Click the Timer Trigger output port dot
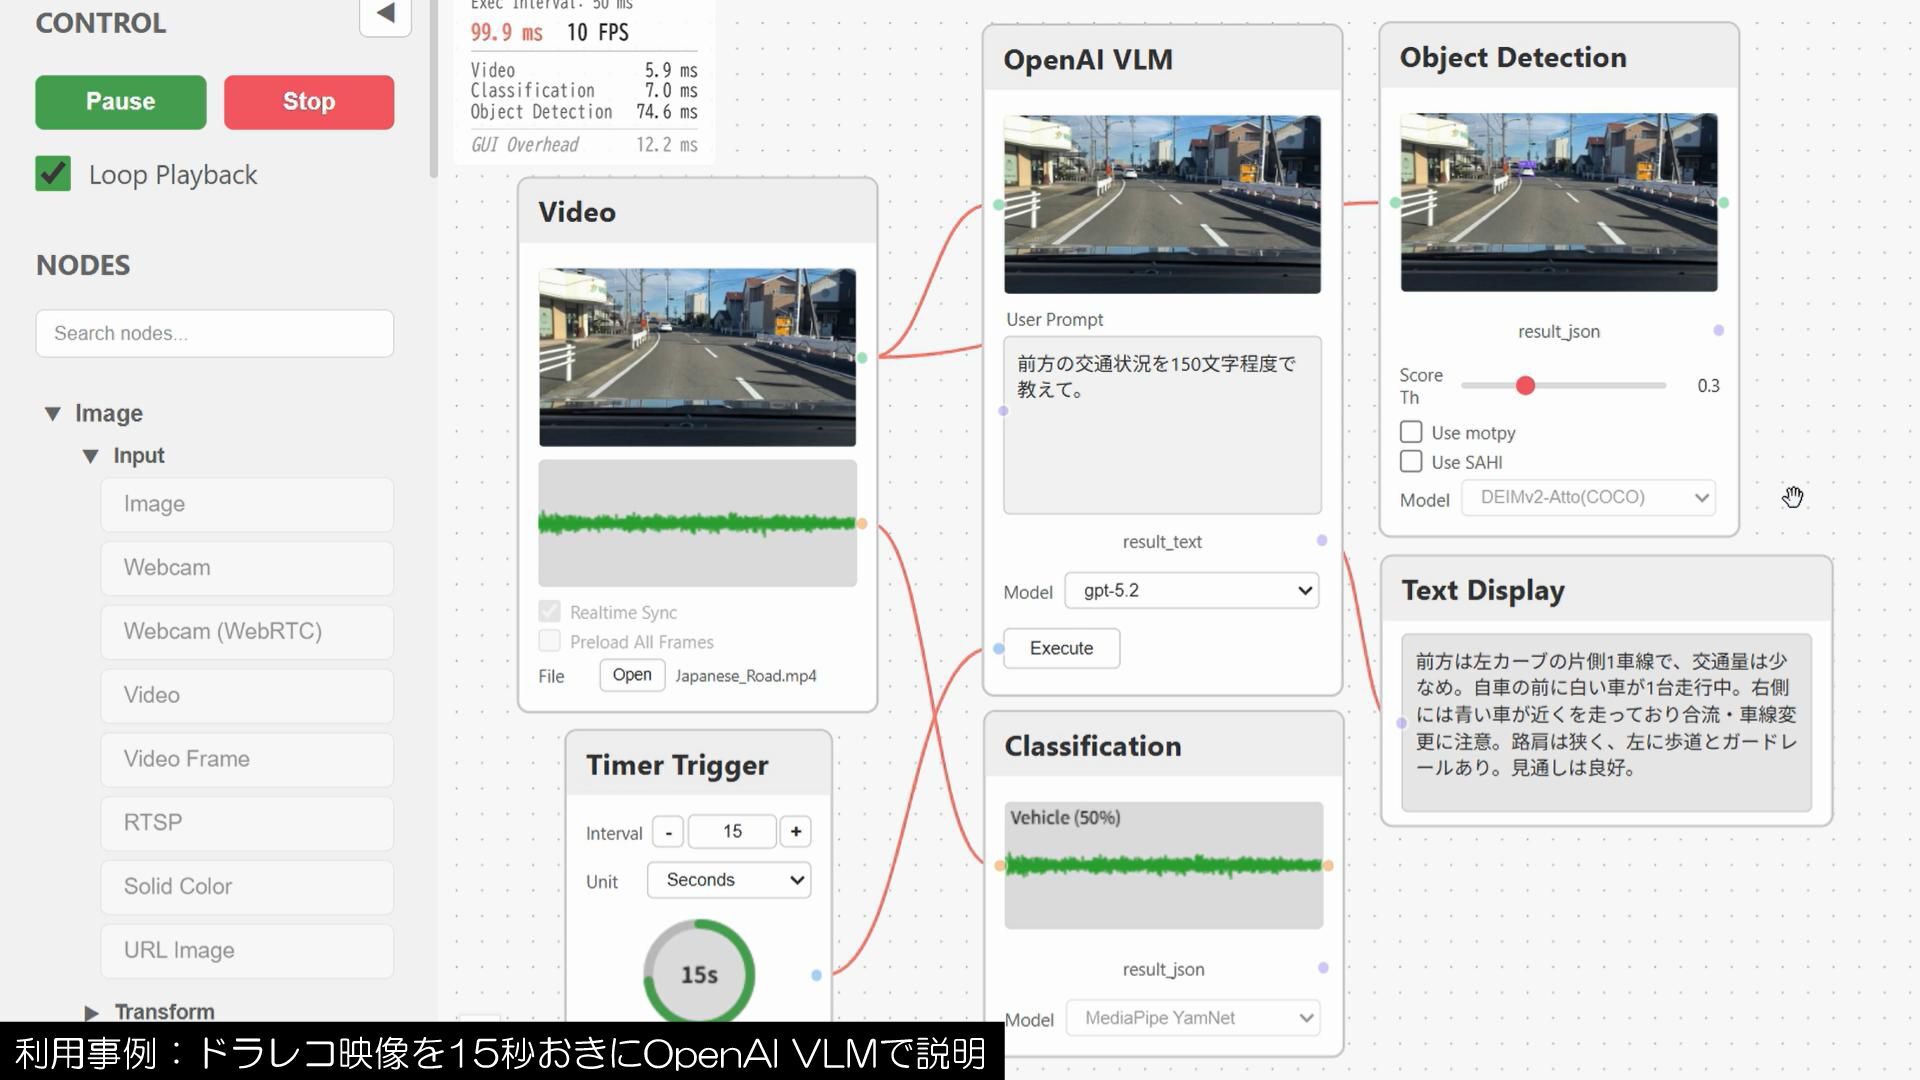Image resolution: width=1920 pixels, height=1080 pixels. (816, 975)
